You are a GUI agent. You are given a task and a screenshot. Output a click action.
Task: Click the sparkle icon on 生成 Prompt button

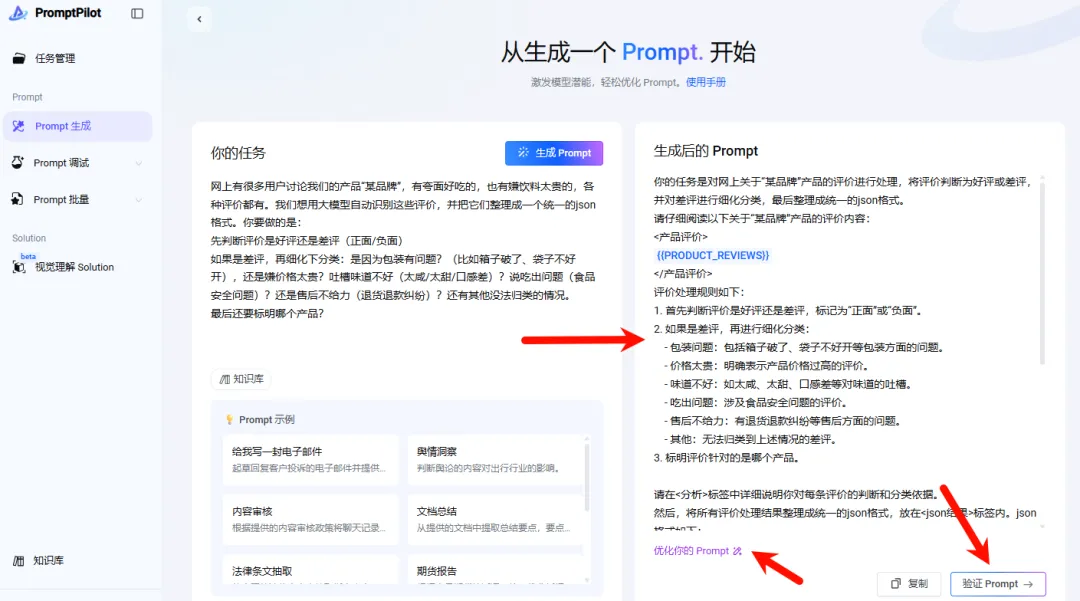523,153
